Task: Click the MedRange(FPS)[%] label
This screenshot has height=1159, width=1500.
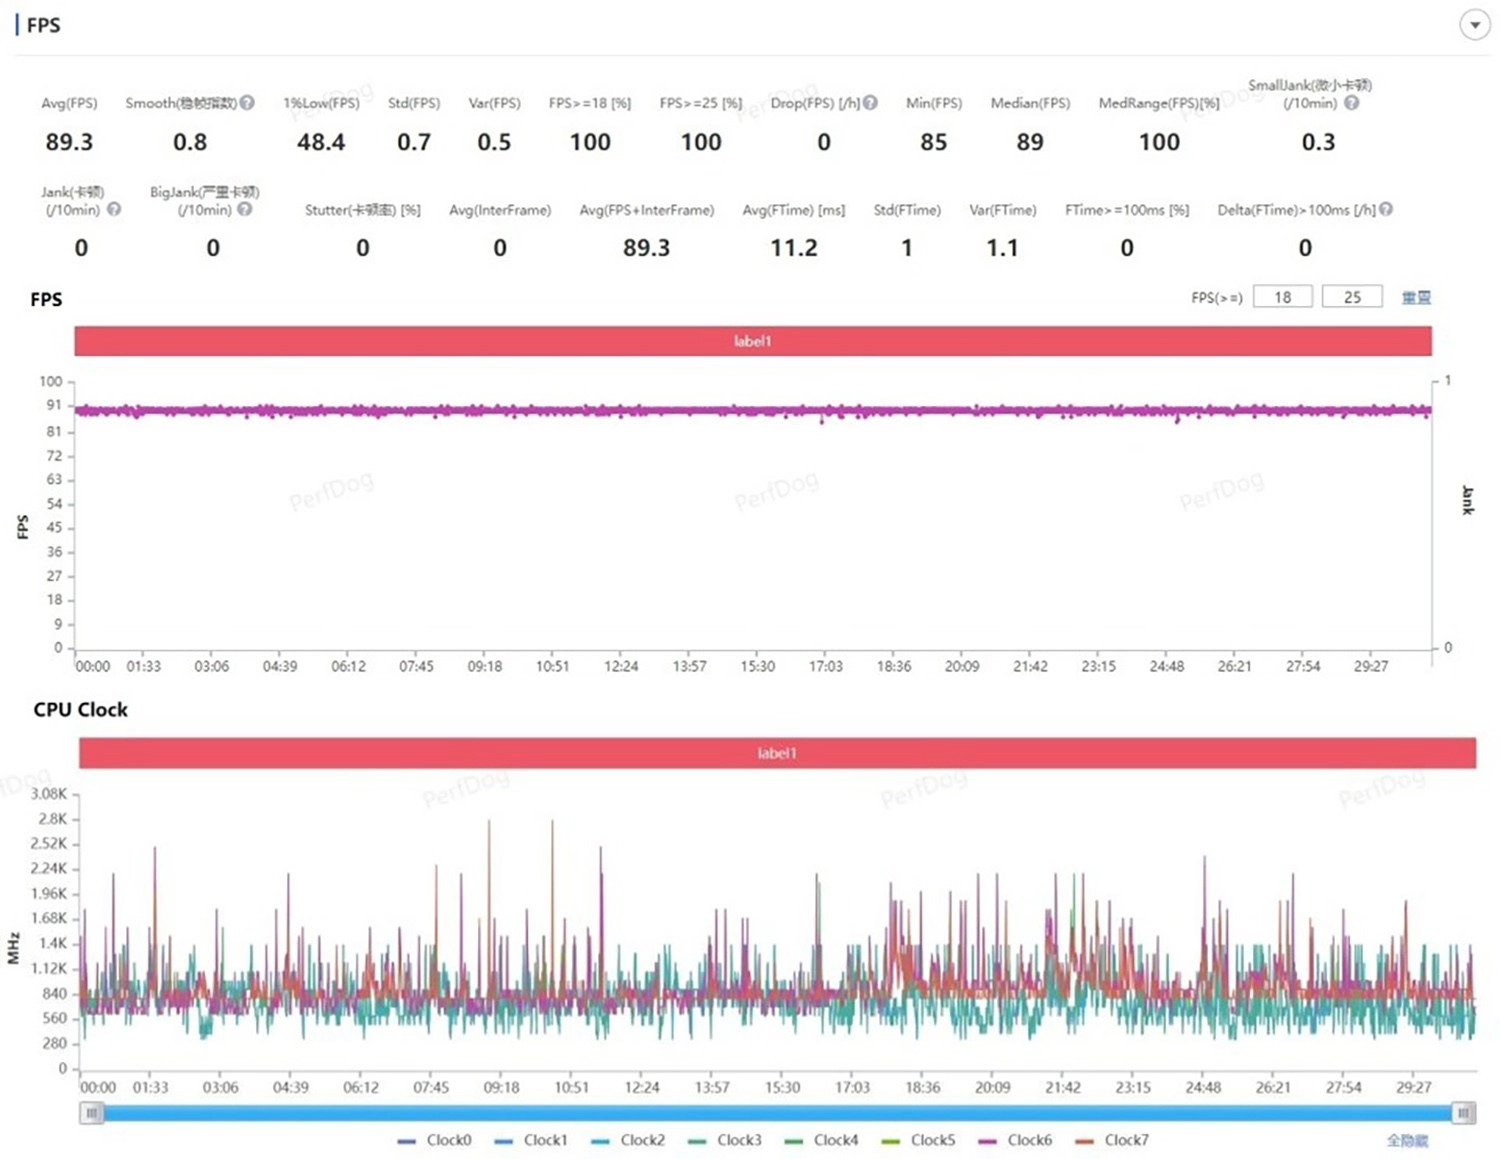Action: click(1159, 103)
